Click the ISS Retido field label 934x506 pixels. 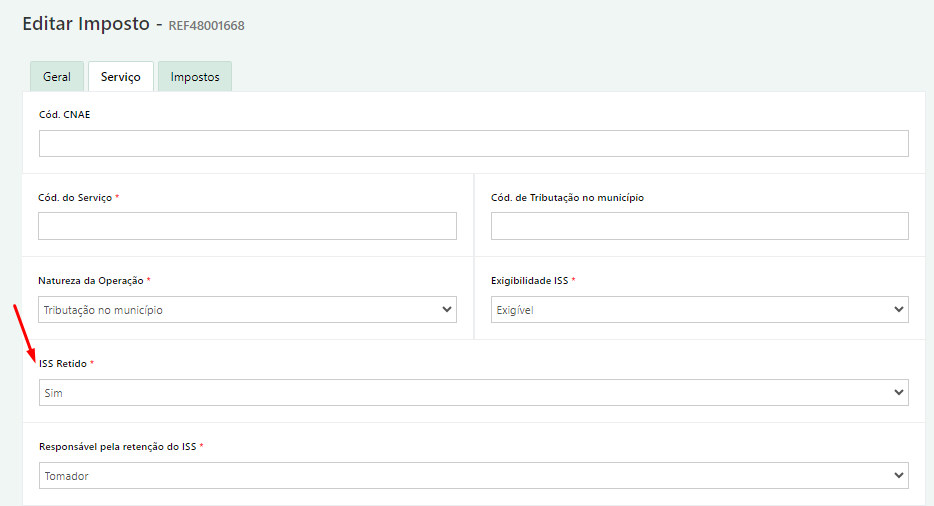click(x=63, y=364)
